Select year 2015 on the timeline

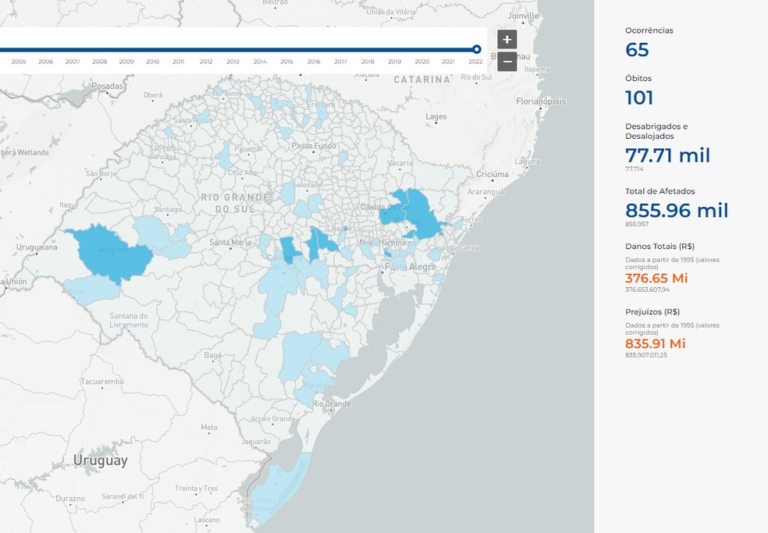(x=287, y=62)
